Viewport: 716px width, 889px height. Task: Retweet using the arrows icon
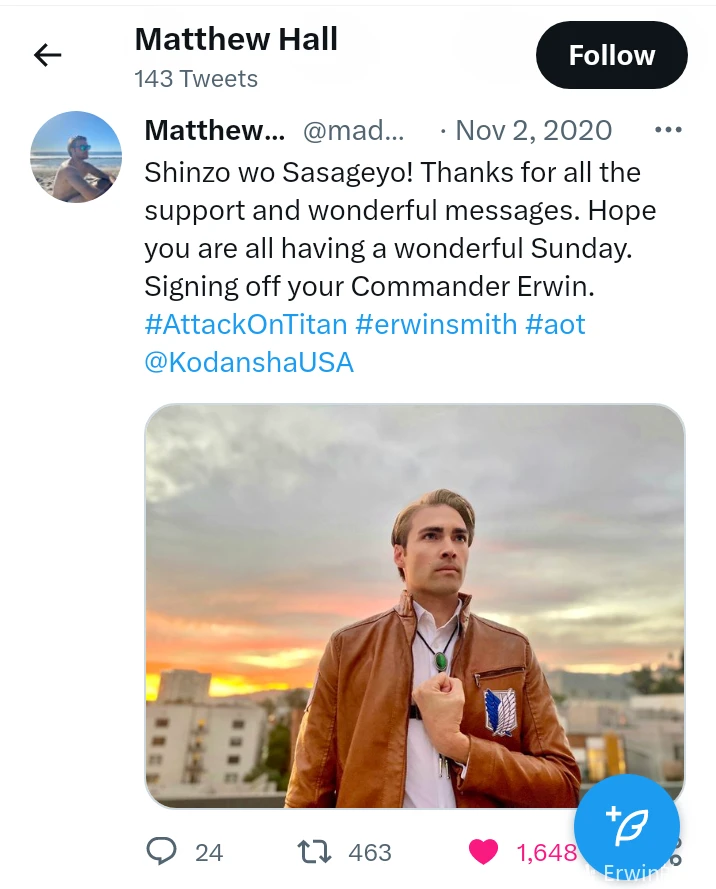pos(316,851)
